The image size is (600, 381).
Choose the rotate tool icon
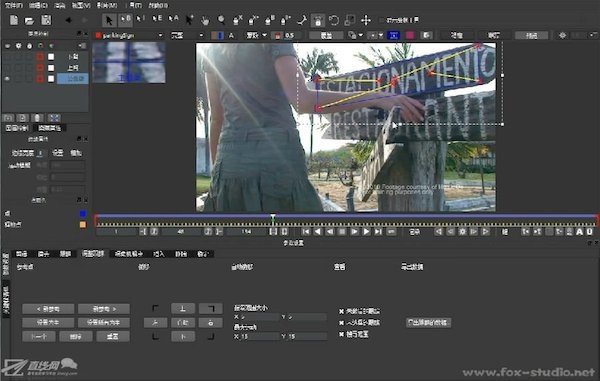pyautogui.click(x=334, y=20)
